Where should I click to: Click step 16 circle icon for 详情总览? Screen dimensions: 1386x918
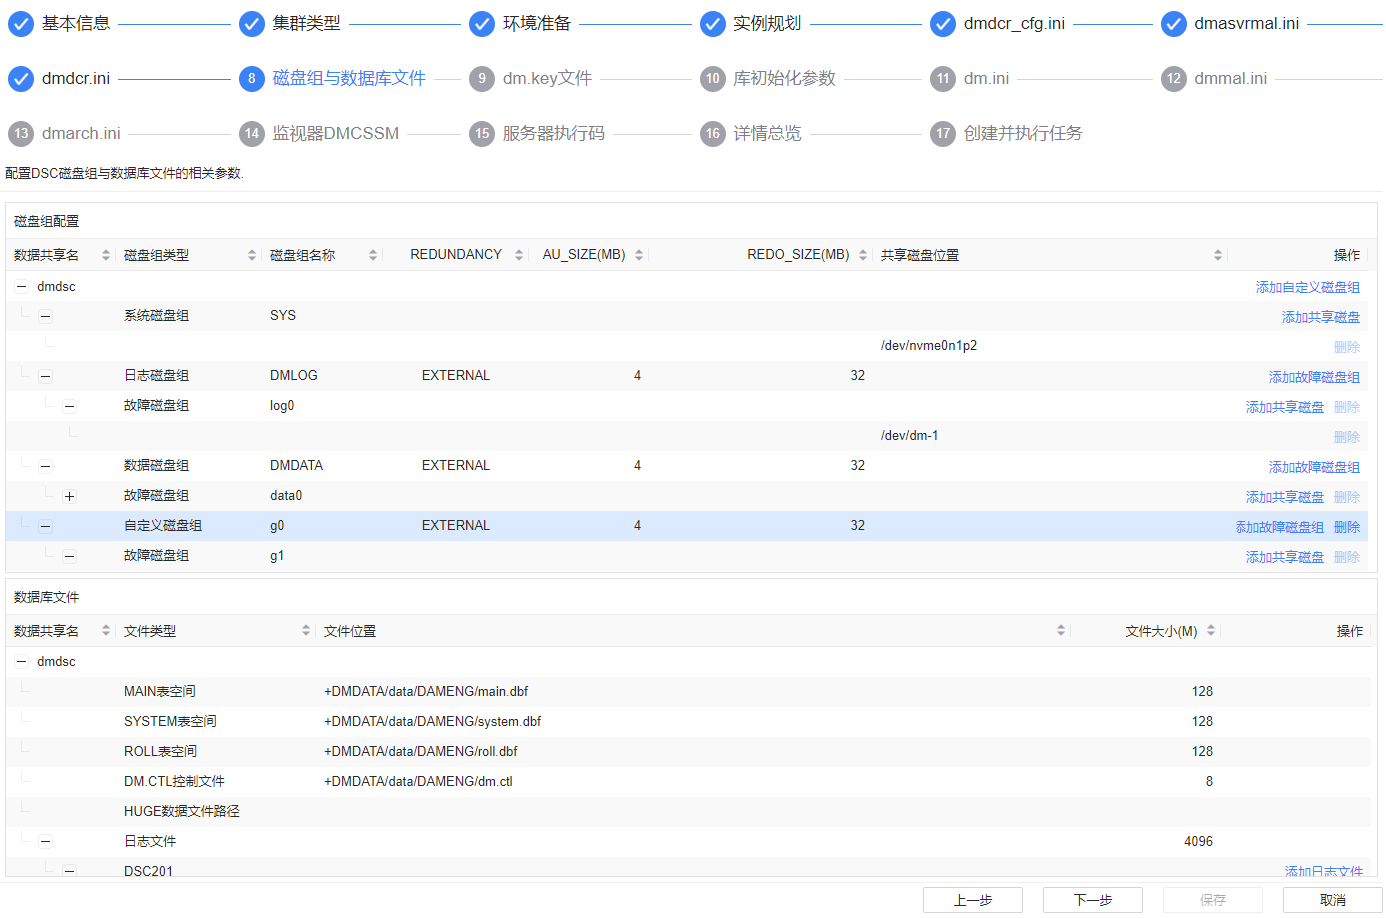pos(713,134)
